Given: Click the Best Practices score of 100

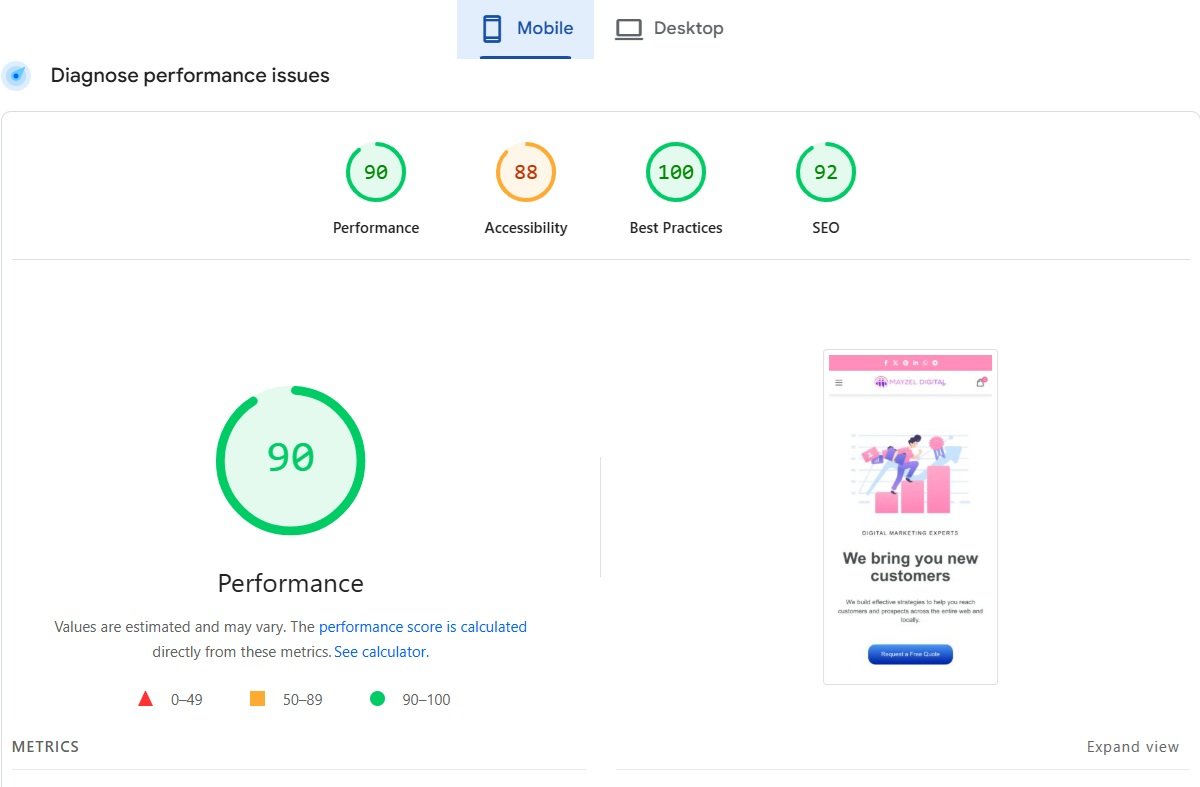Looking at the screenshot, I should coord(675,171).
